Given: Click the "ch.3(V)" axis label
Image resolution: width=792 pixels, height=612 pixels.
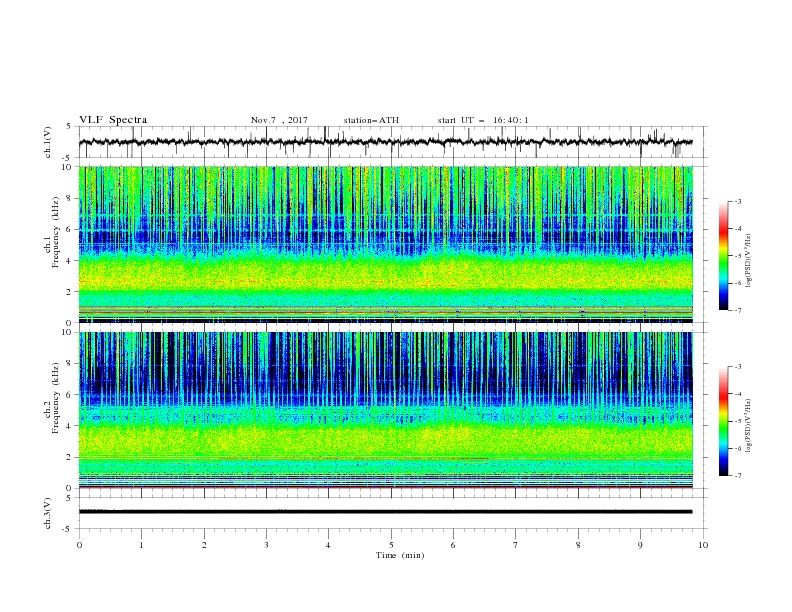Looking at the screenshot, I should point(48,513).
